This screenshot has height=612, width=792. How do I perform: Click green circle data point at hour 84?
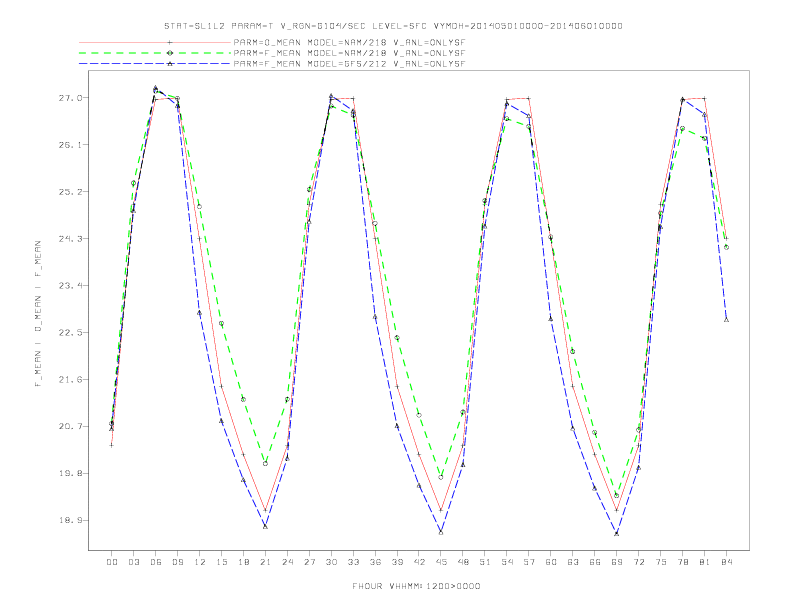(726, 247)
